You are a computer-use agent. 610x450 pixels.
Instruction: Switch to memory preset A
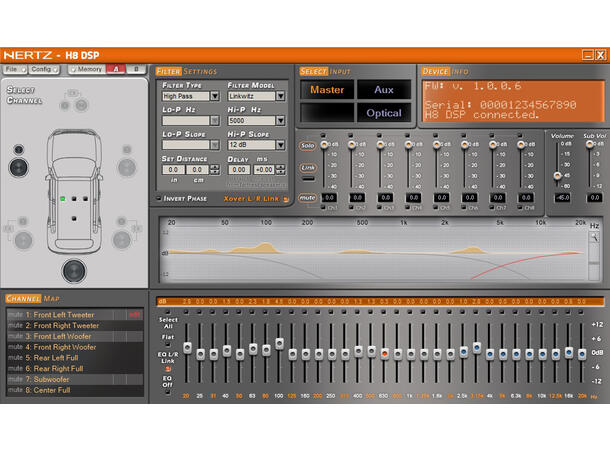116,69
